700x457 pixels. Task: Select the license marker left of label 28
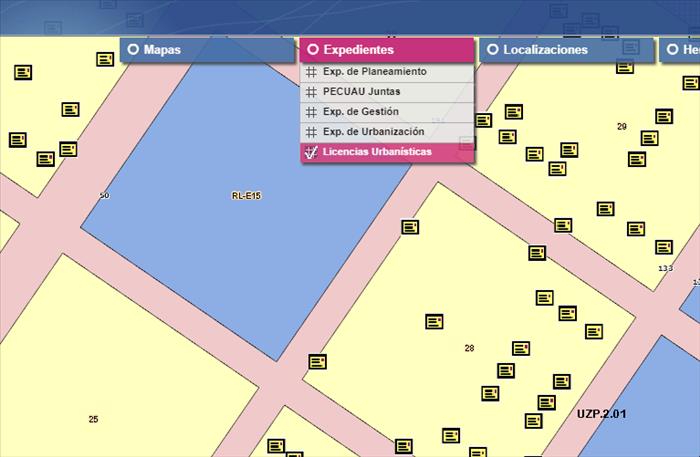coord(434,321)
